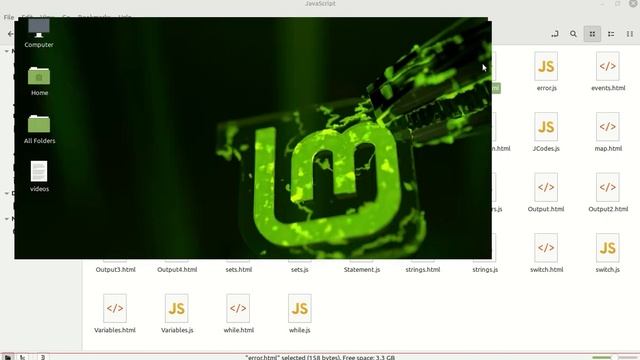
Task: Click the Statement.js file name
Action: (362, 269)
